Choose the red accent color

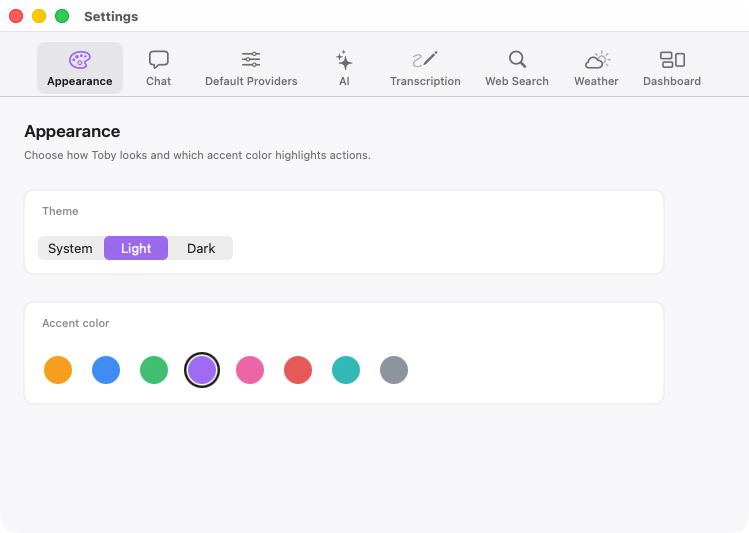click(x=298, y=370)
